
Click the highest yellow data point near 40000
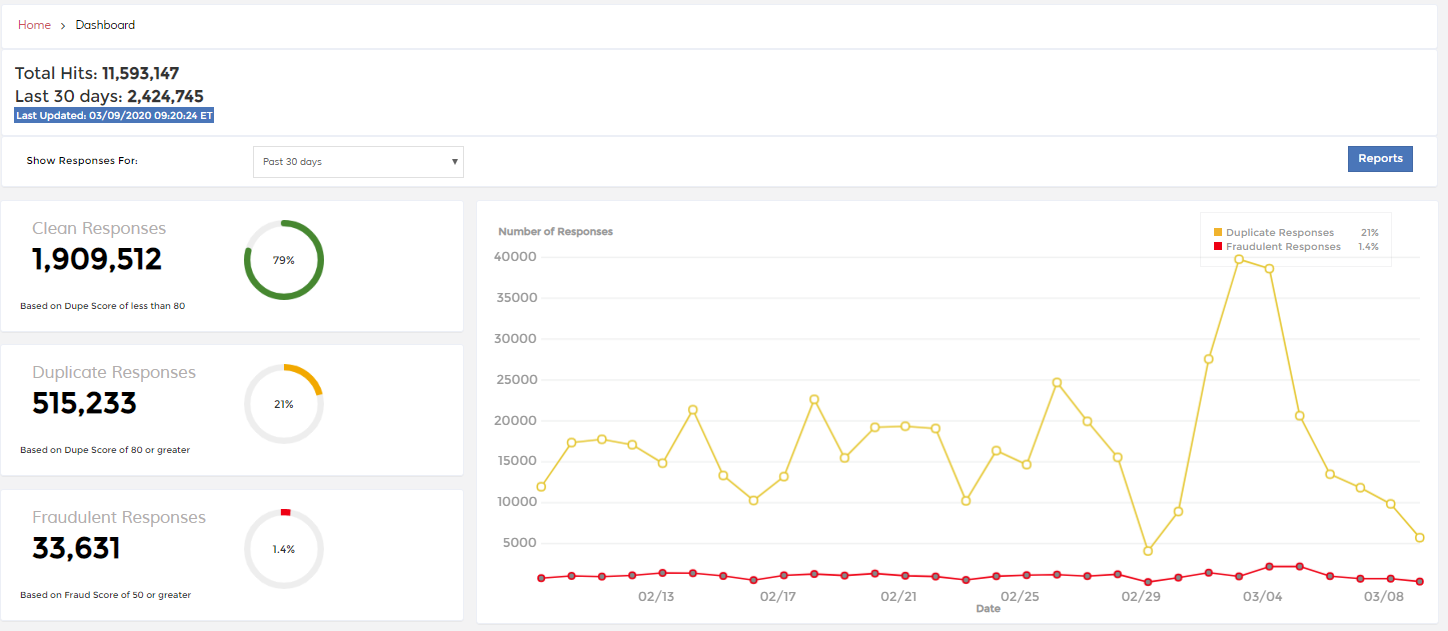coord(1239,259)
